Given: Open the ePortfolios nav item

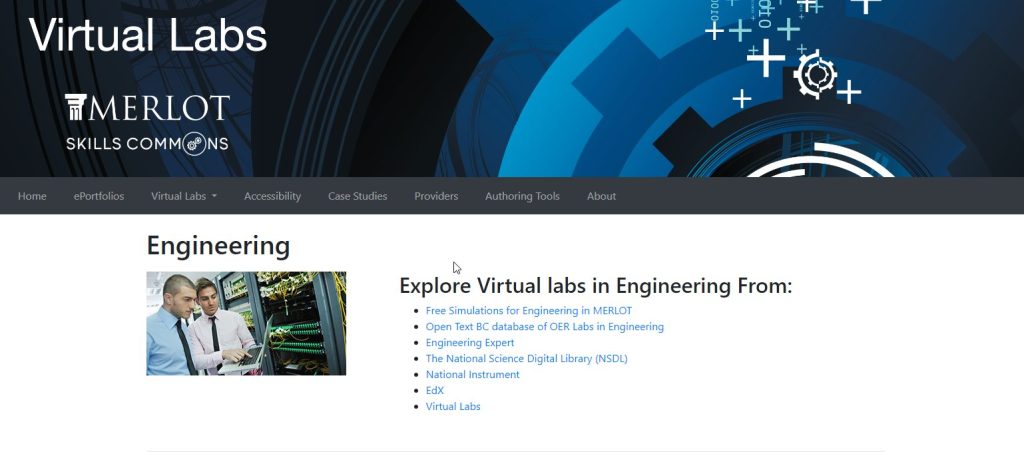Looking at the screenshot, I should coord(99,196).
